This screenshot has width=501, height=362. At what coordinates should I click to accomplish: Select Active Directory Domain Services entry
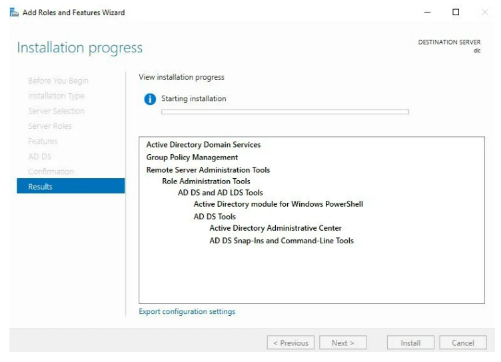(203, 145)
